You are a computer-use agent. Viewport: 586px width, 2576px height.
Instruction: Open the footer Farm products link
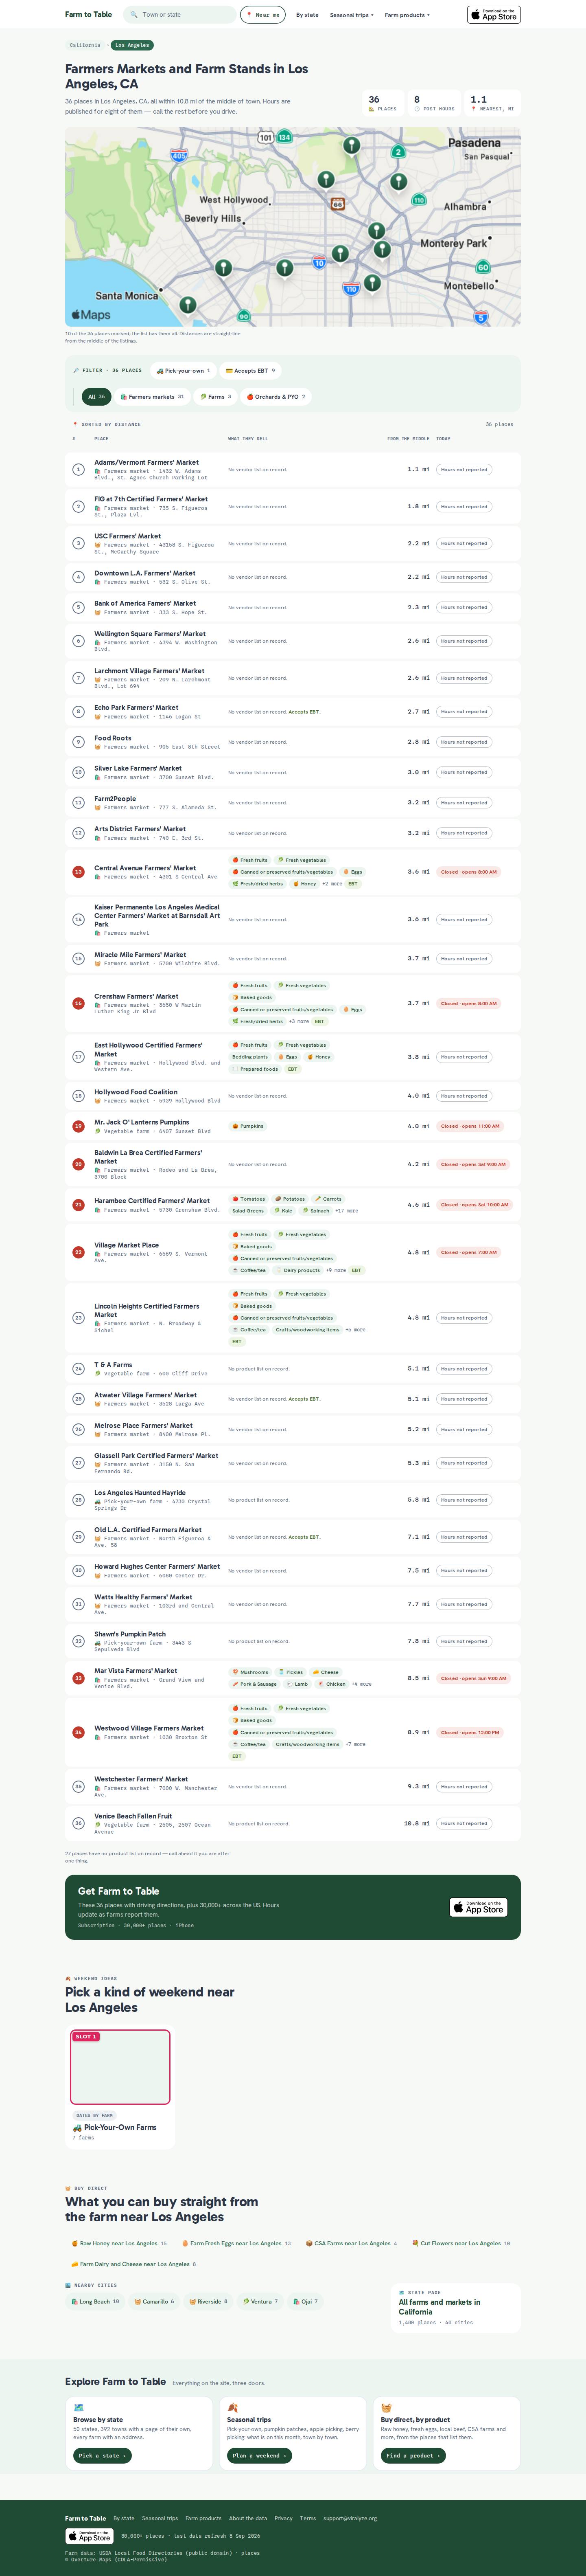click(203, 2518)
